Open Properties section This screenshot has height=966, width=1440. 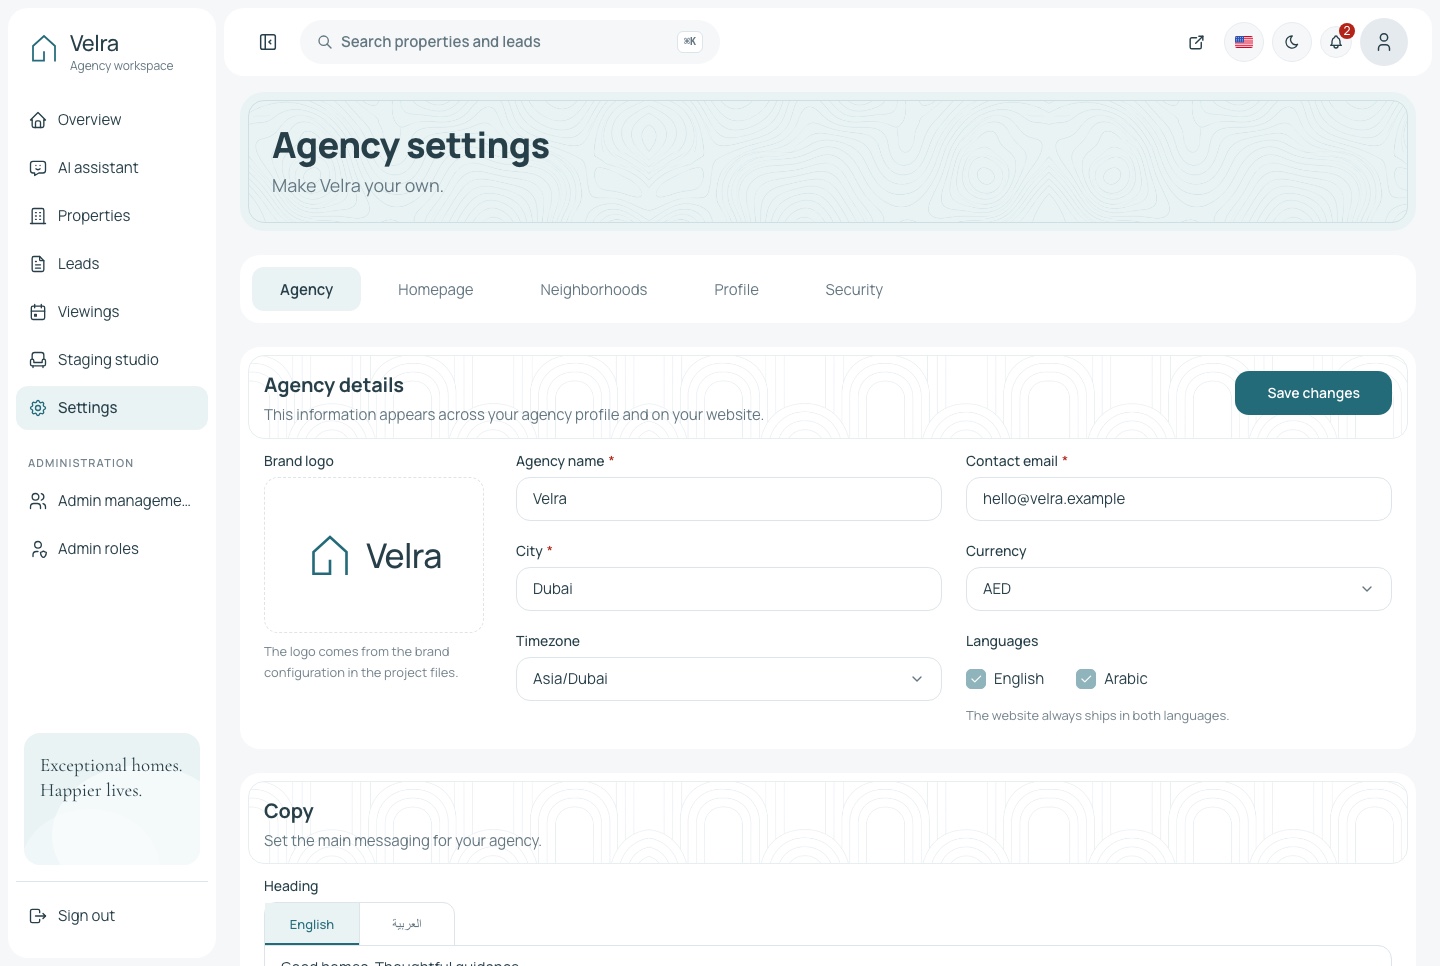click(x=112, y=216)
